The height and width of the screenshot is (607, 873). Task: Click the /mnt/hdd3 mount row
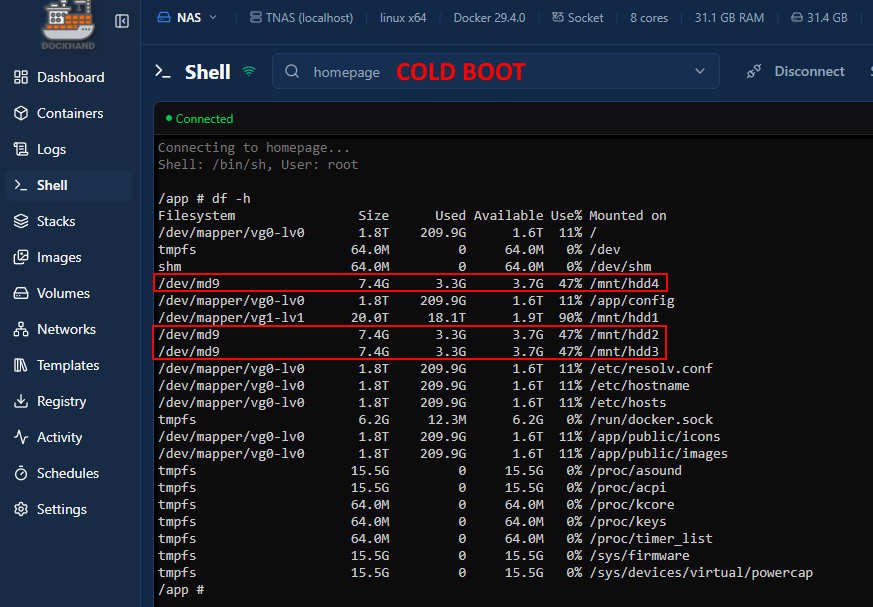click(409, 351)
